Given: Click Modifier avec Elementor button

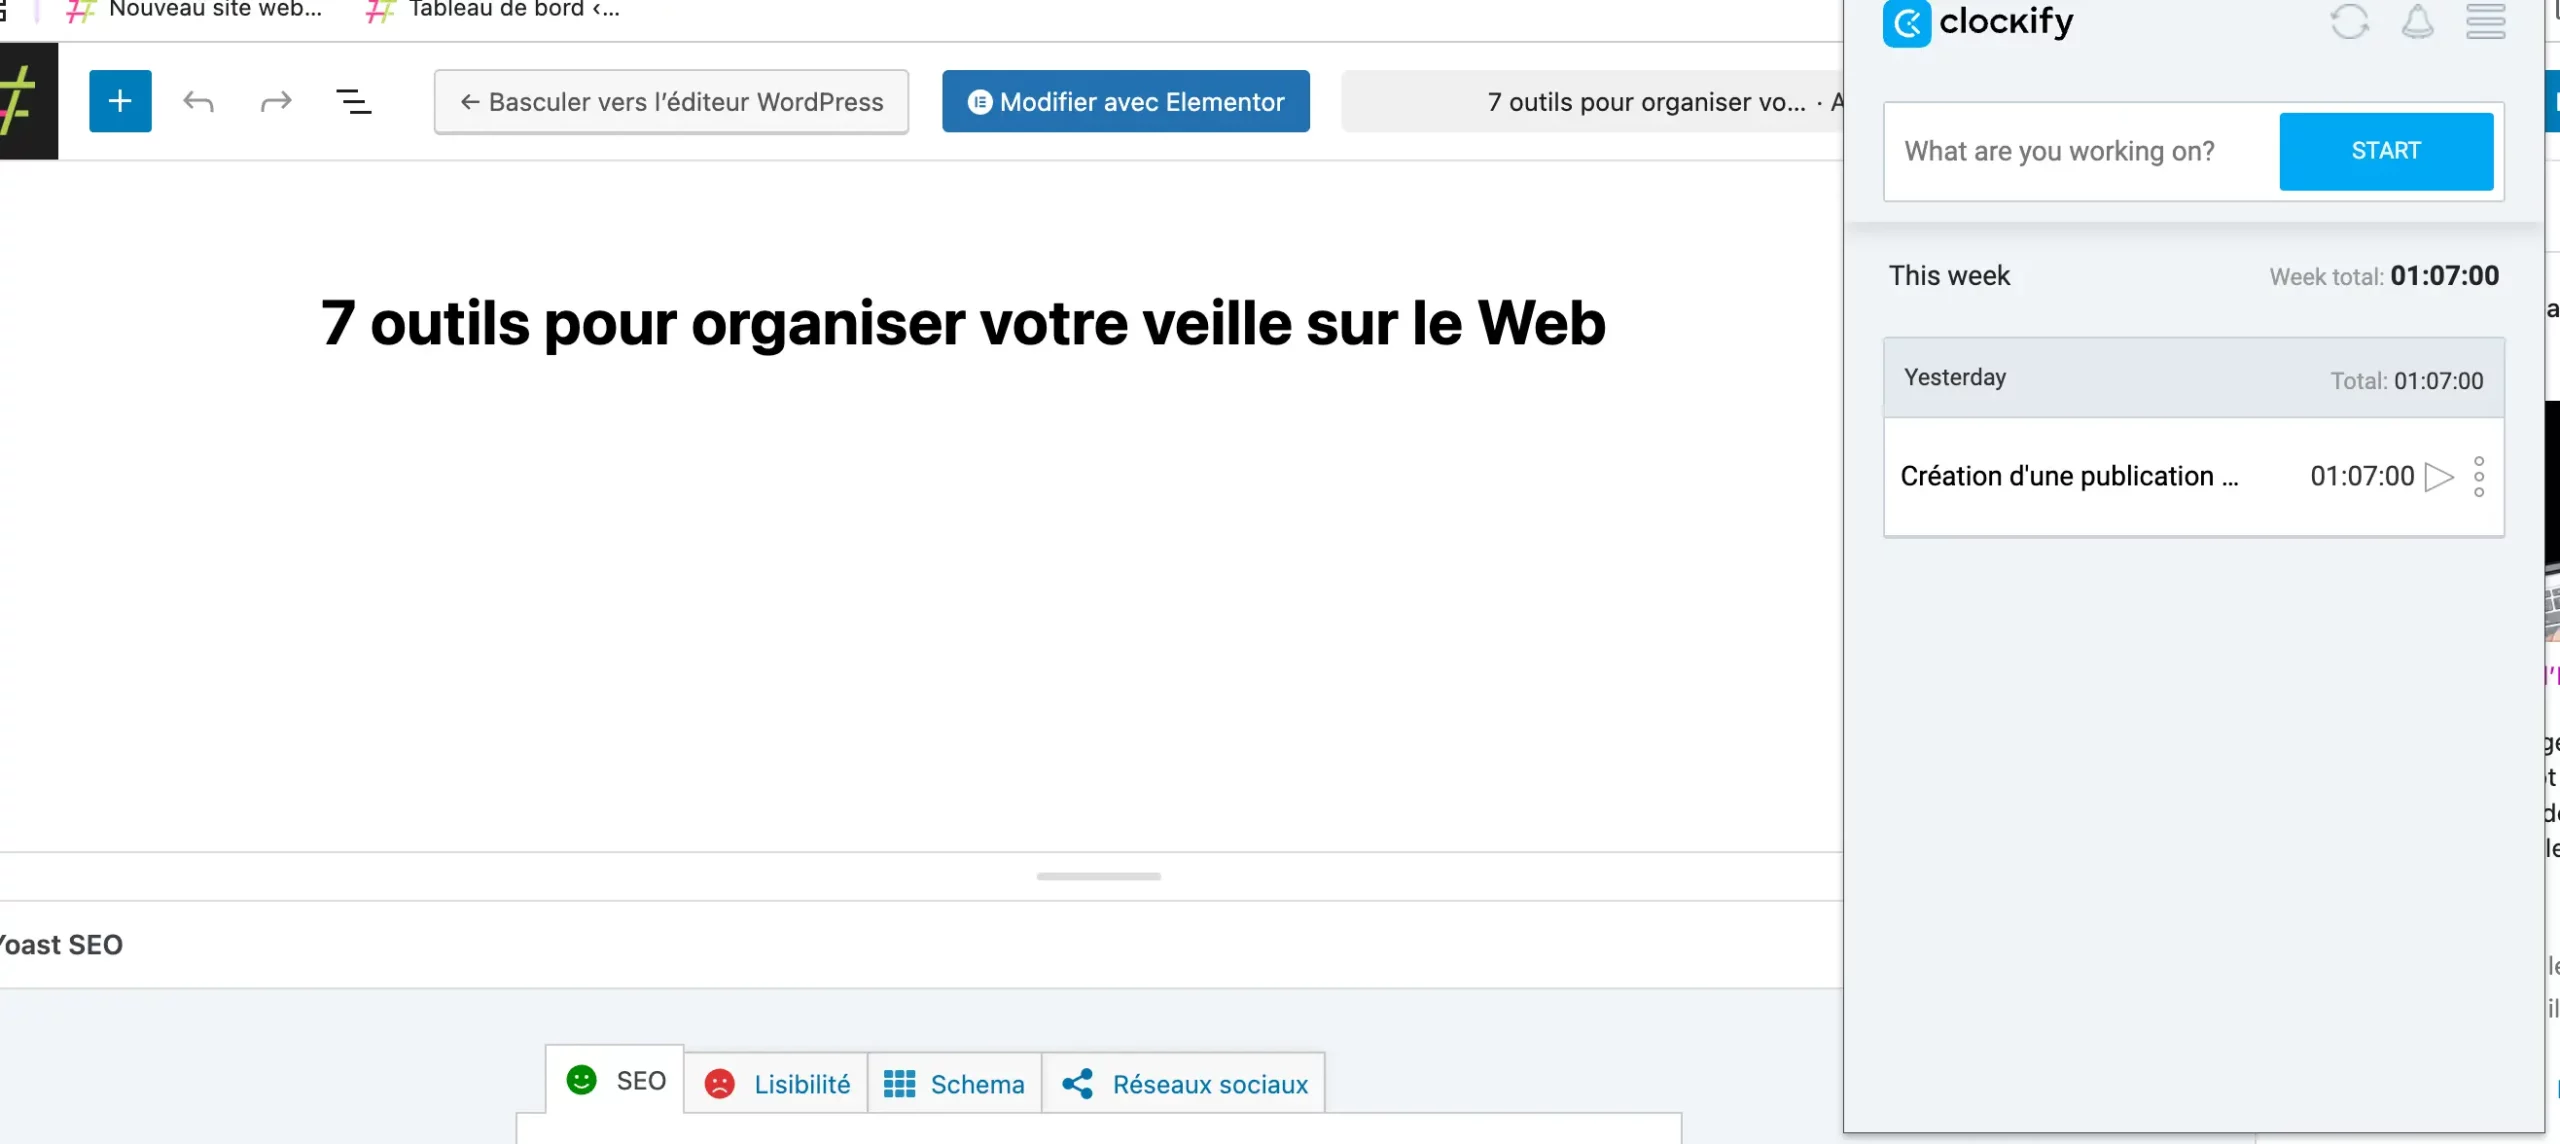Looking at the screenshot, I should (1125, 102).
